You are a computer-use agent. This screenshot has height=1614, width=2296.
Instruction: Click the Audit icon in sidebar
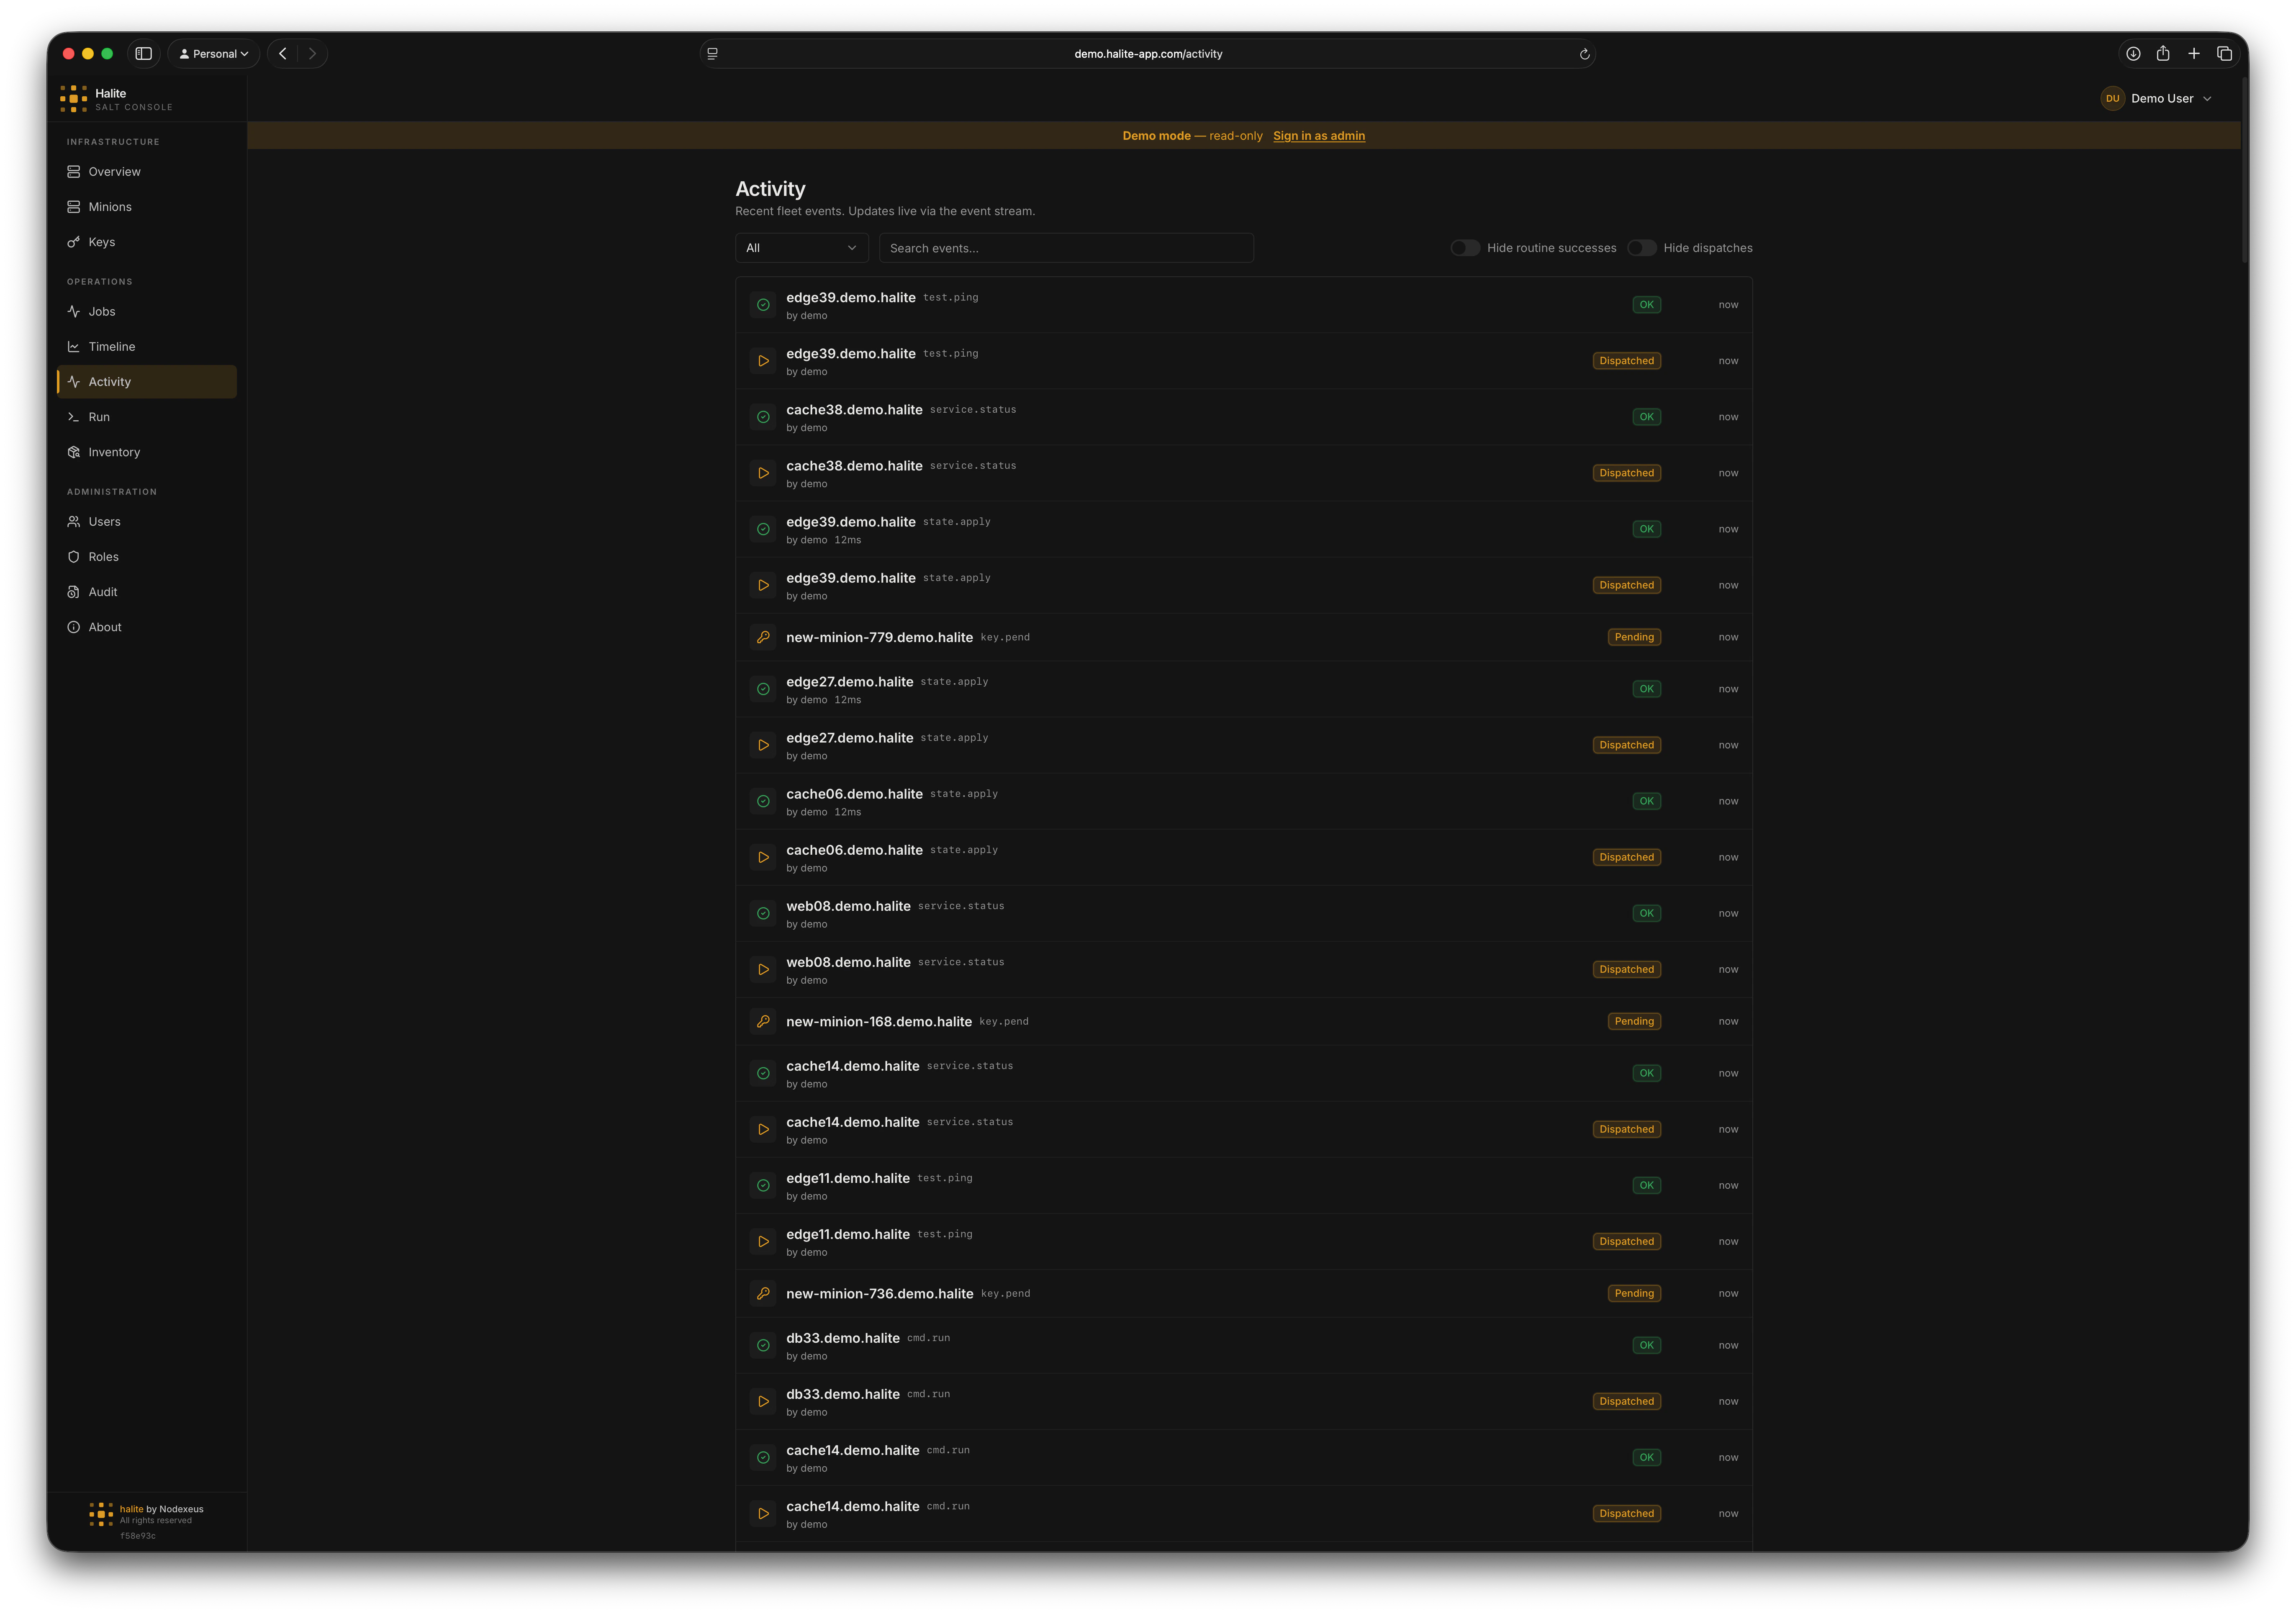74,592
